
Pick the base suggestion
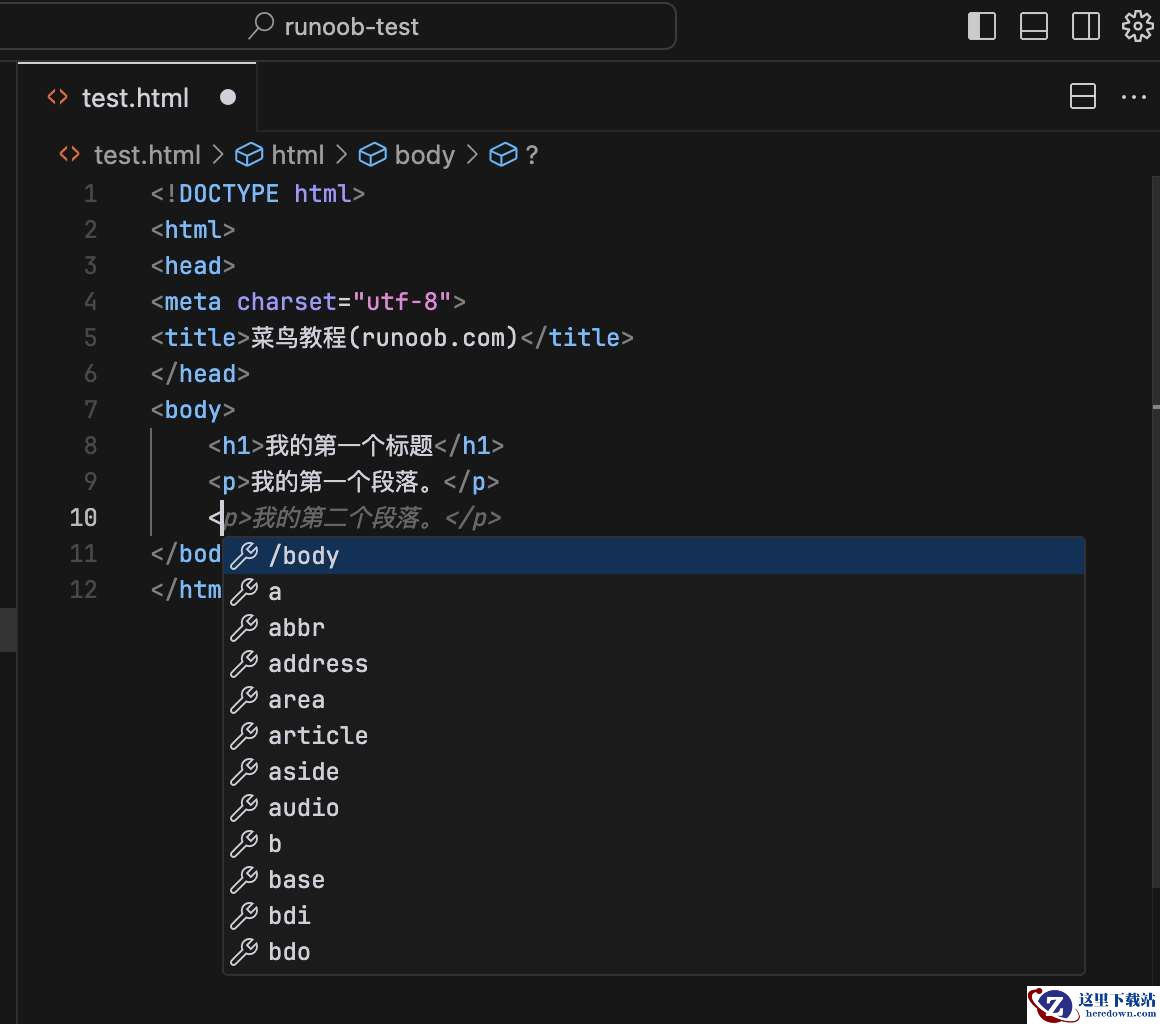(x=654, y=880)
